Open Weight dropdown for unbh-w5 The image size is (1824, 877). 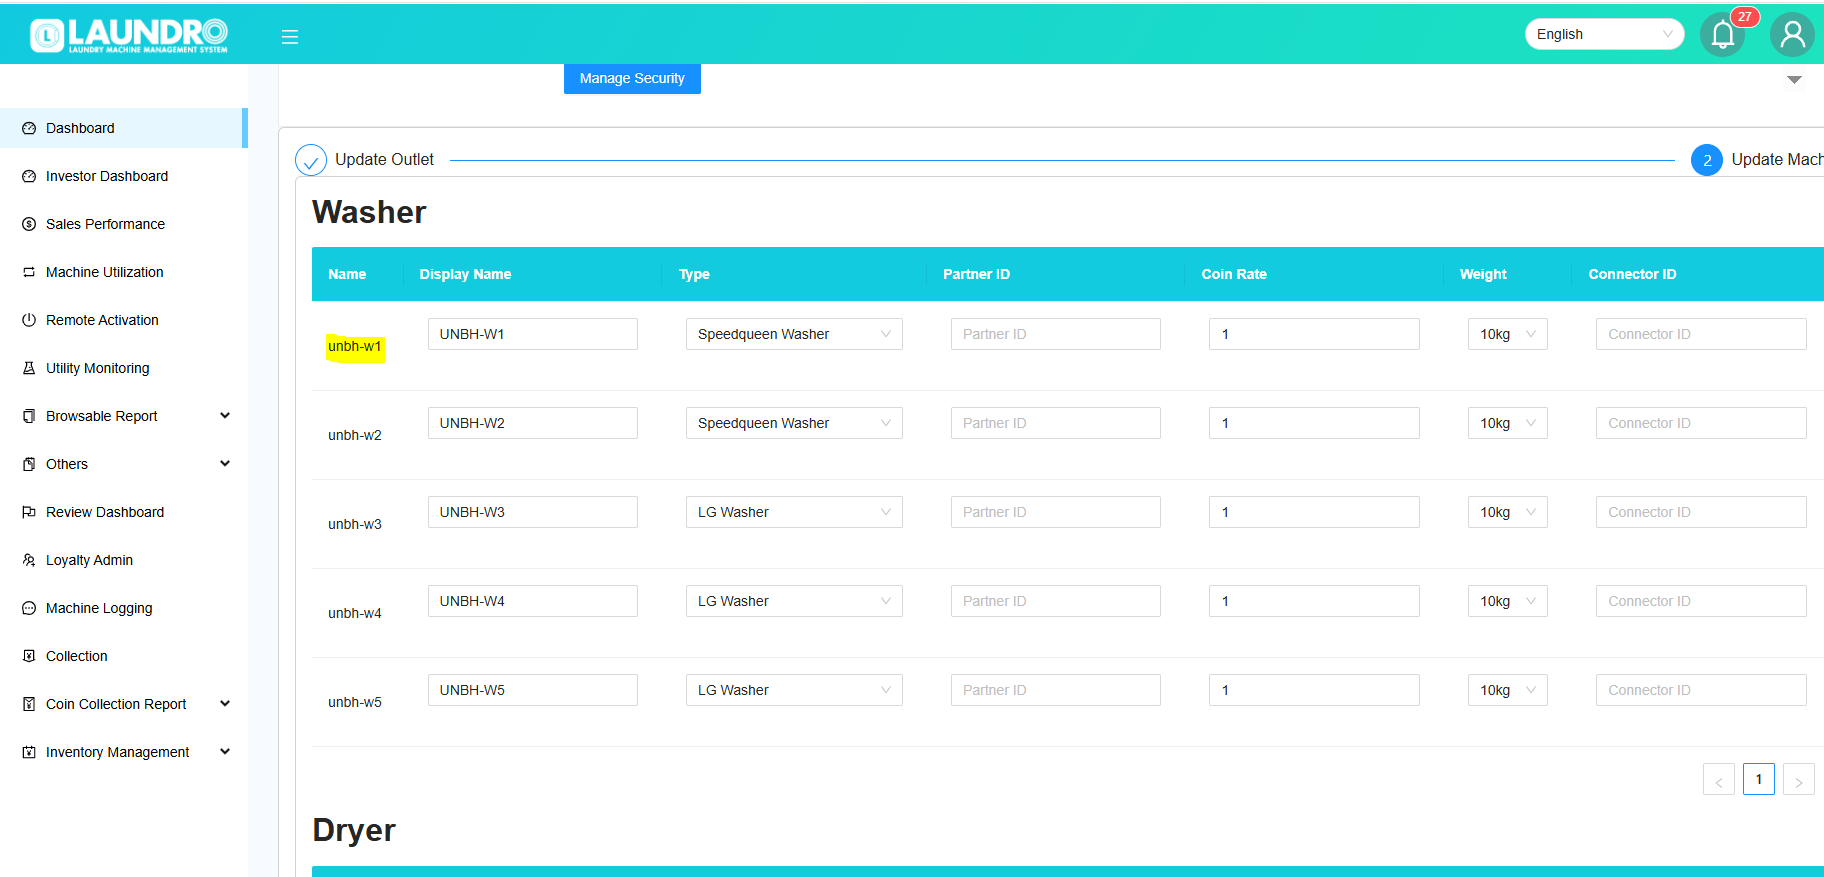click(1508, 690)
